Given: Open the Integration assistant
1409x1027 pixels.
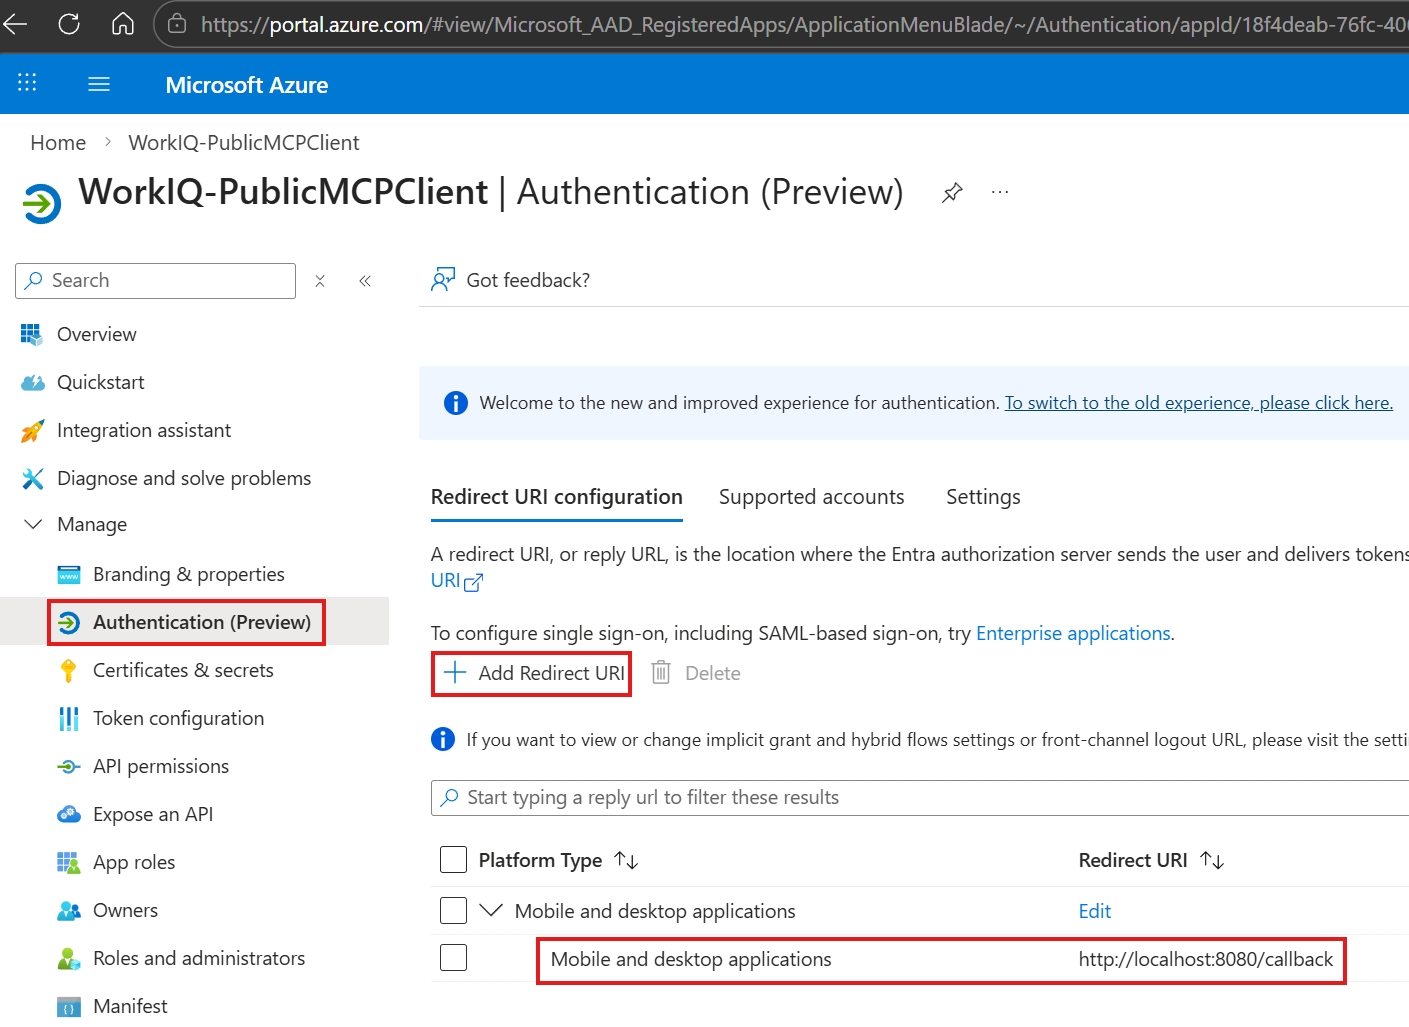Looking at the screenshot, I should coord(144,430).
